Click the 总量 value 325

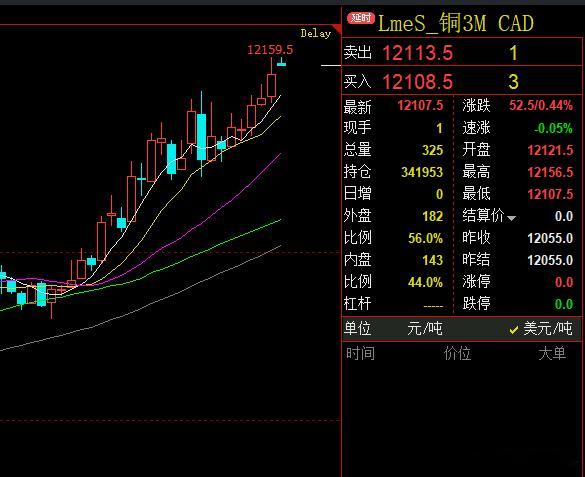click(432, 150)
